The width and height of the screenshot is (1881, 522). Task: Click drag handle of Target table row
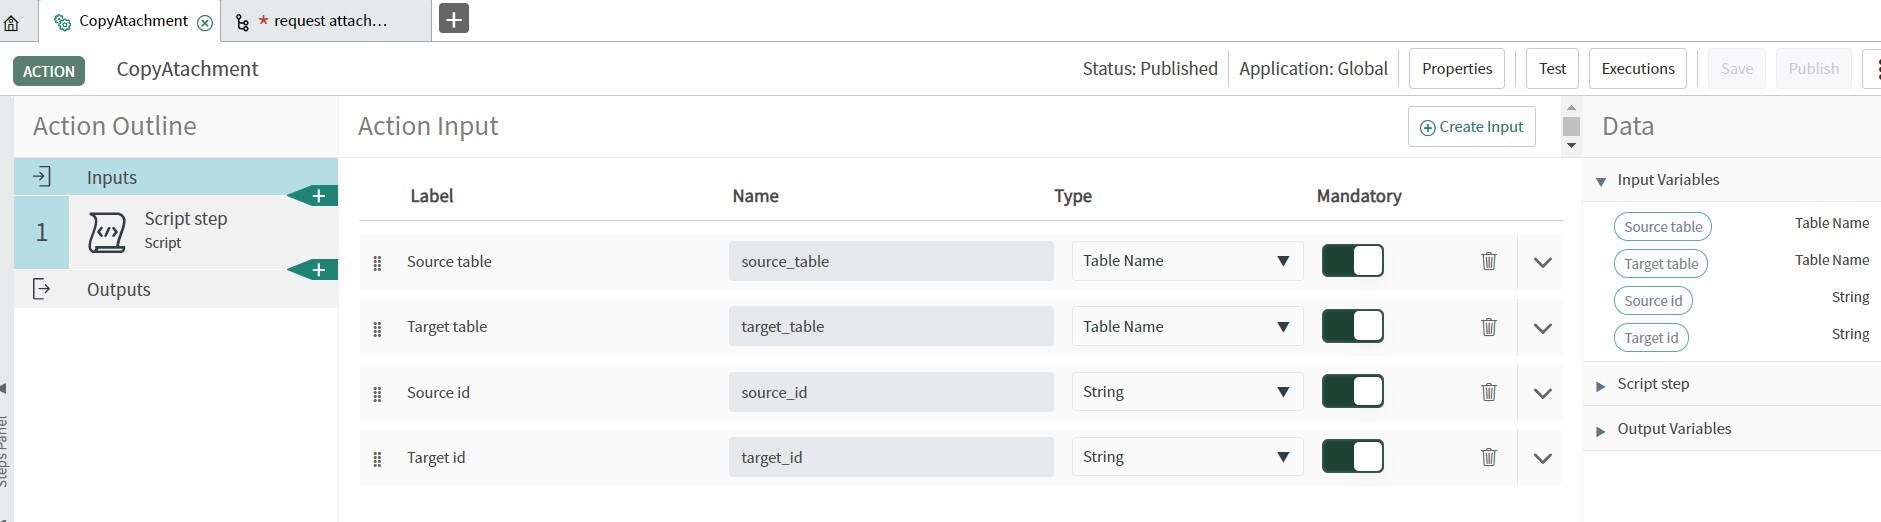coord(377,329)
